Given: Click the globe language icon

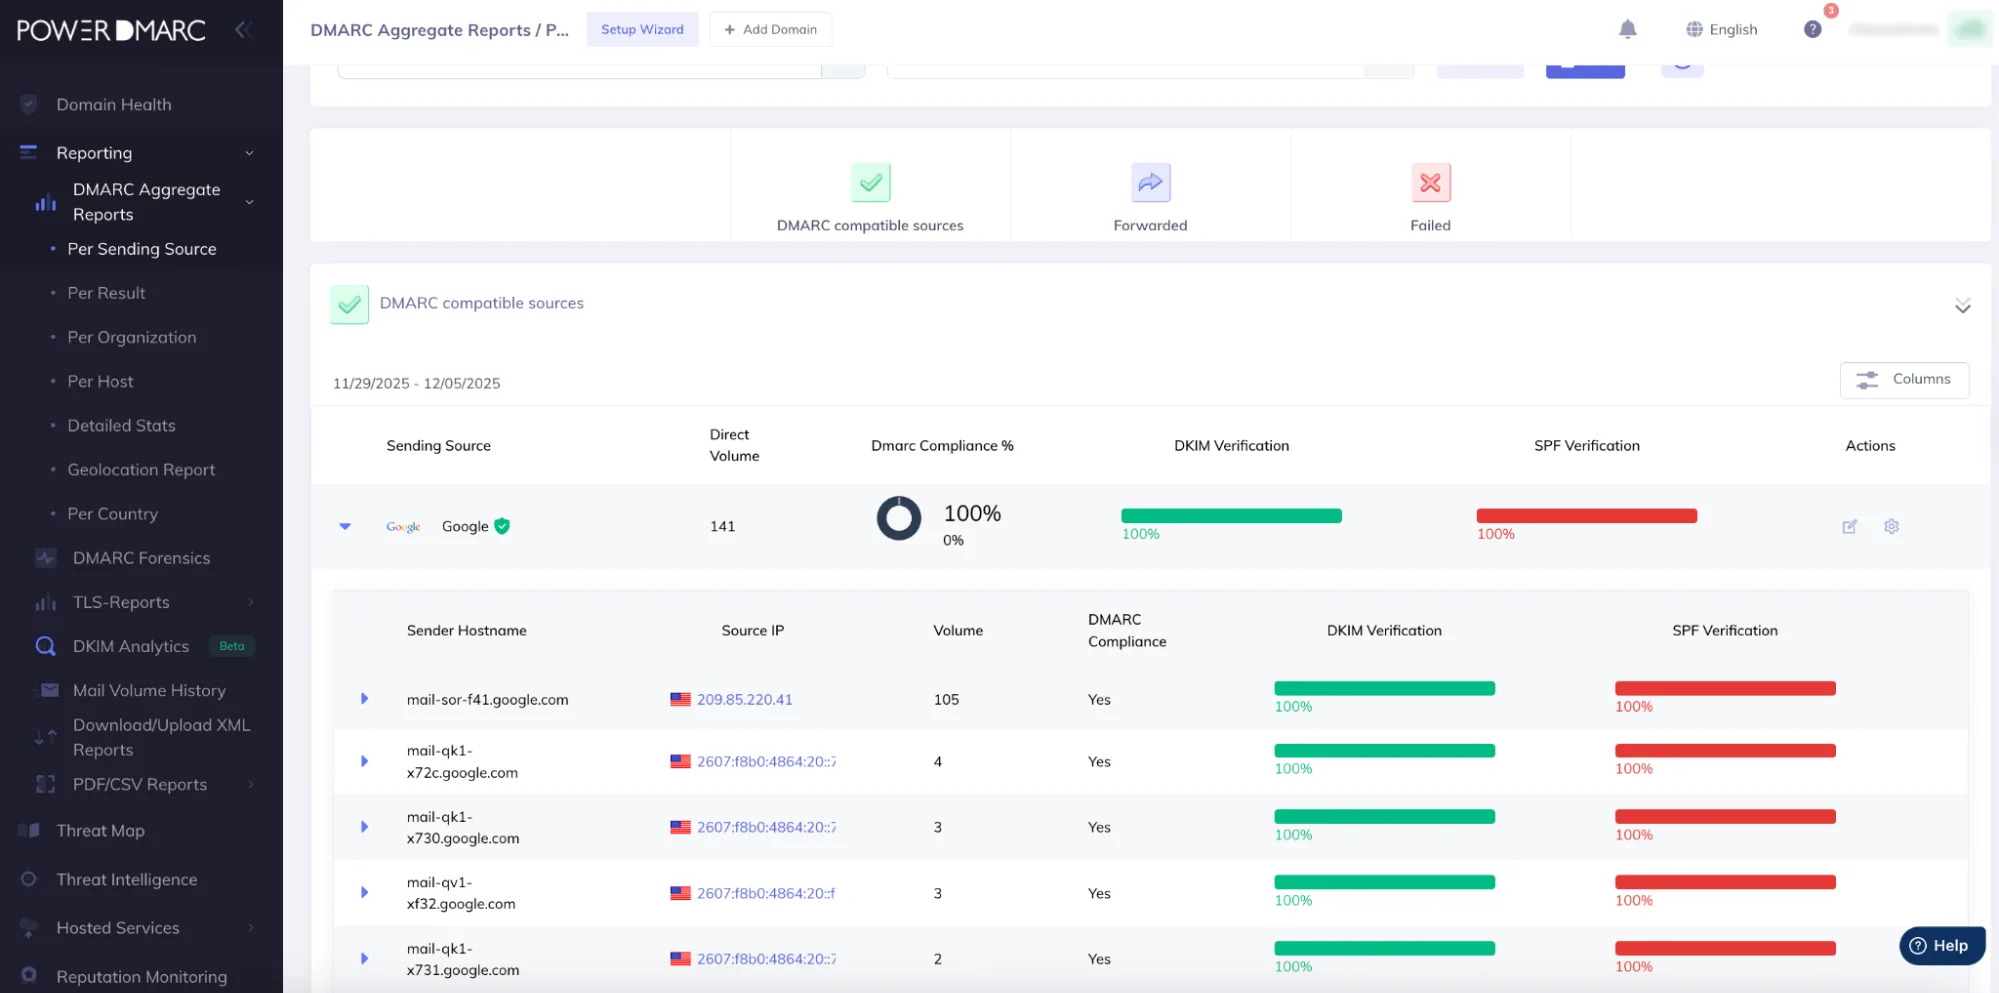Looking at the screenshot, I should [x=1694, y=29].
